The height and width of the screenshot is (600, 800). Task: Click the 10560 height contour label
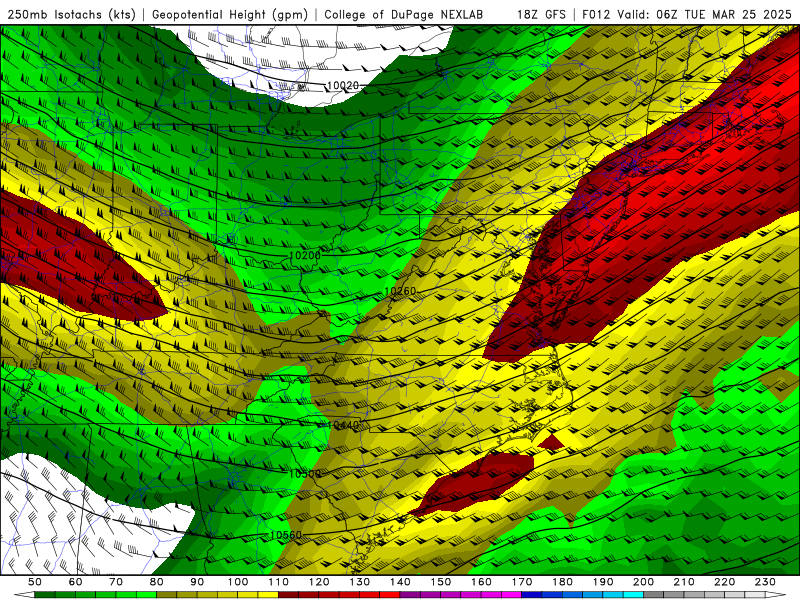tap(286, 535)
